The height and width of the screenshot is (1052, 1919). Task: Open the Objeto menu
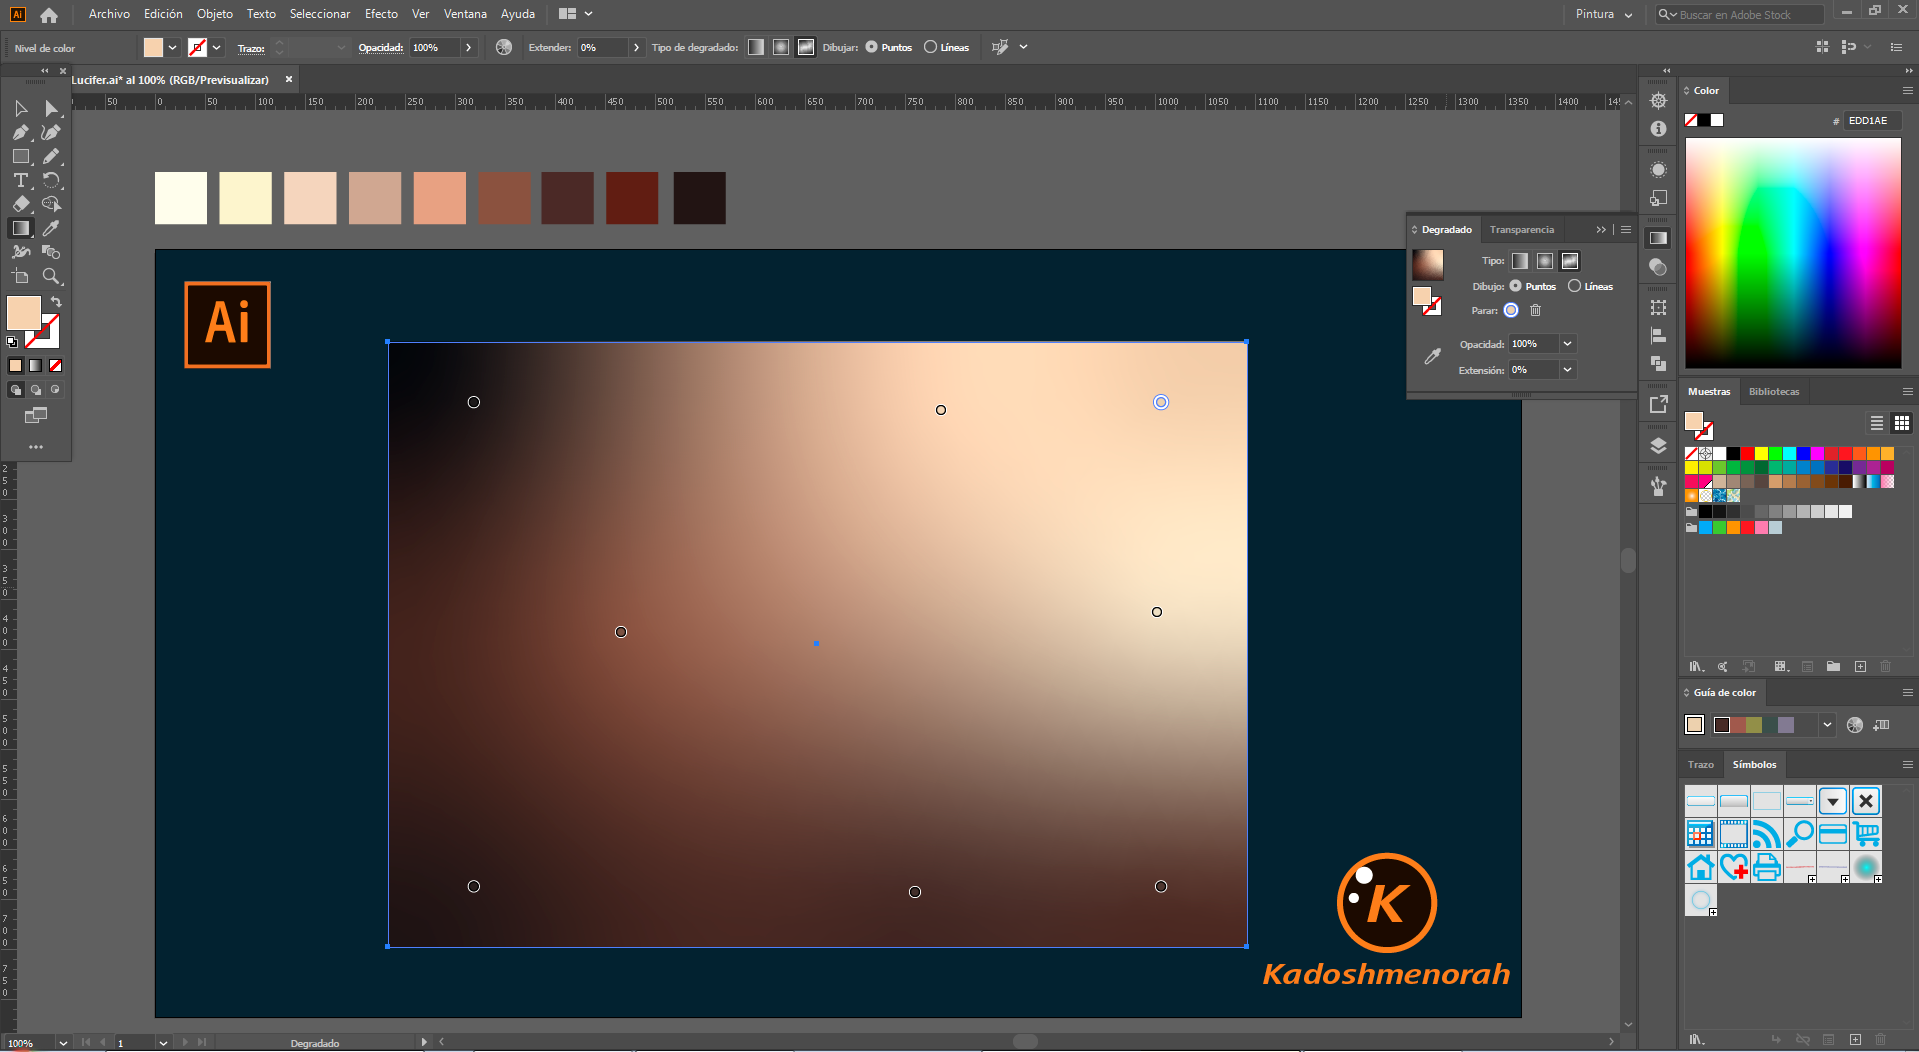(x=215, y=14)
